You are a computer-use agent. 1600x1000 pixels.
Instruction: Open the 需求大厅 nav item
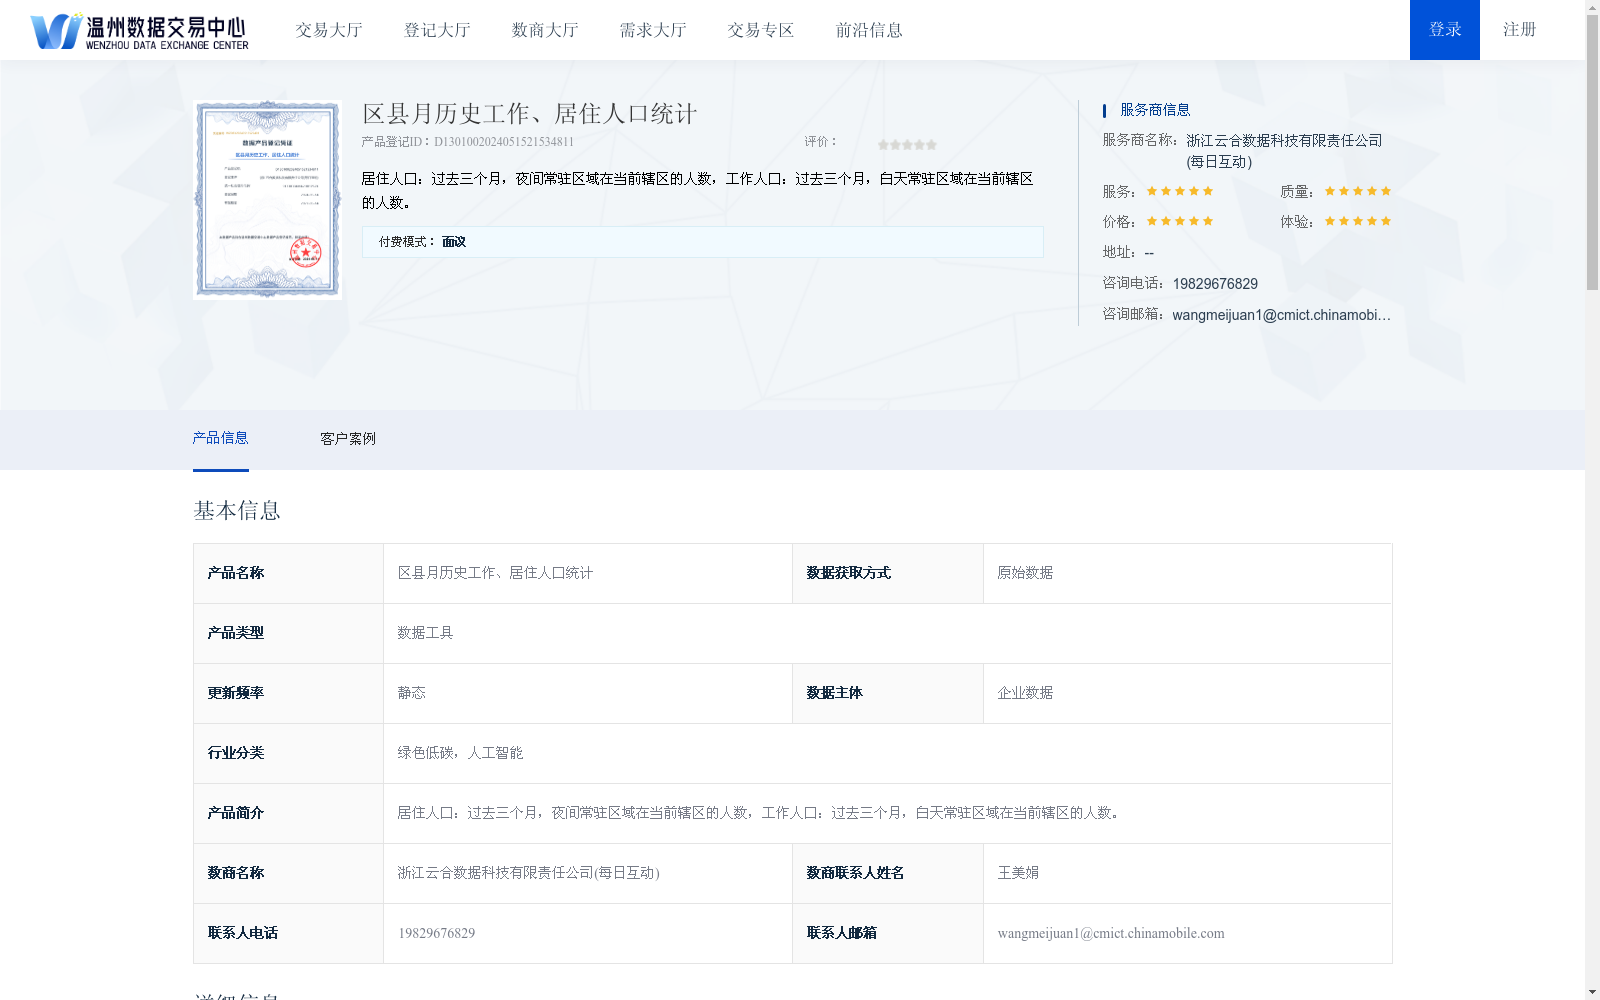click(653, 30)
